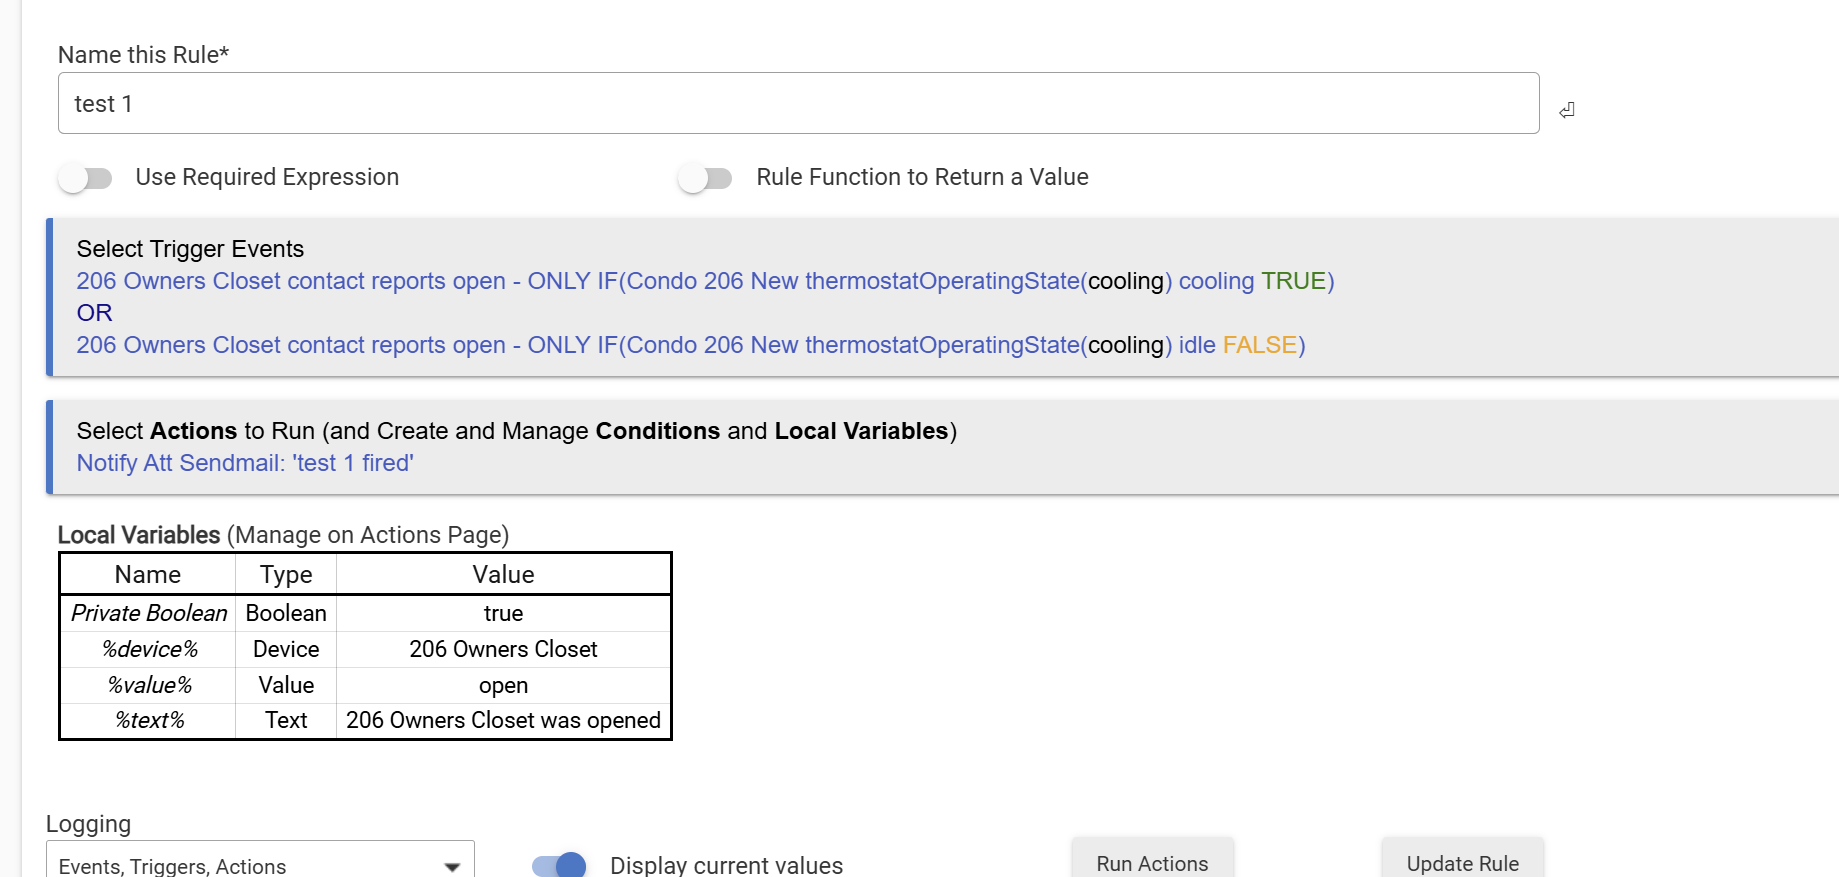Click the rule name input field
This screenshot has height=877, width=1839.
[797, 103]
